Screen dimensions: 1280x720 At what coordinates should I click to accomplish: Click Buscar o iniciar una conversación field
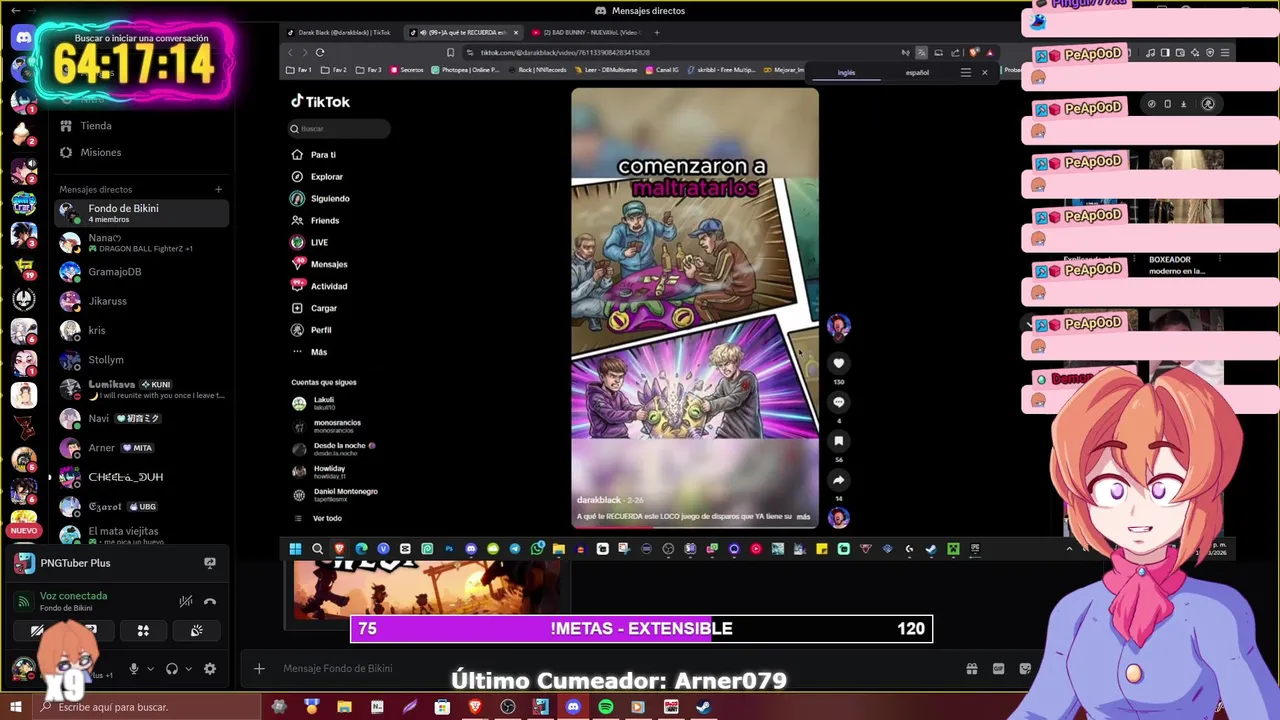(x=141, y=38)
